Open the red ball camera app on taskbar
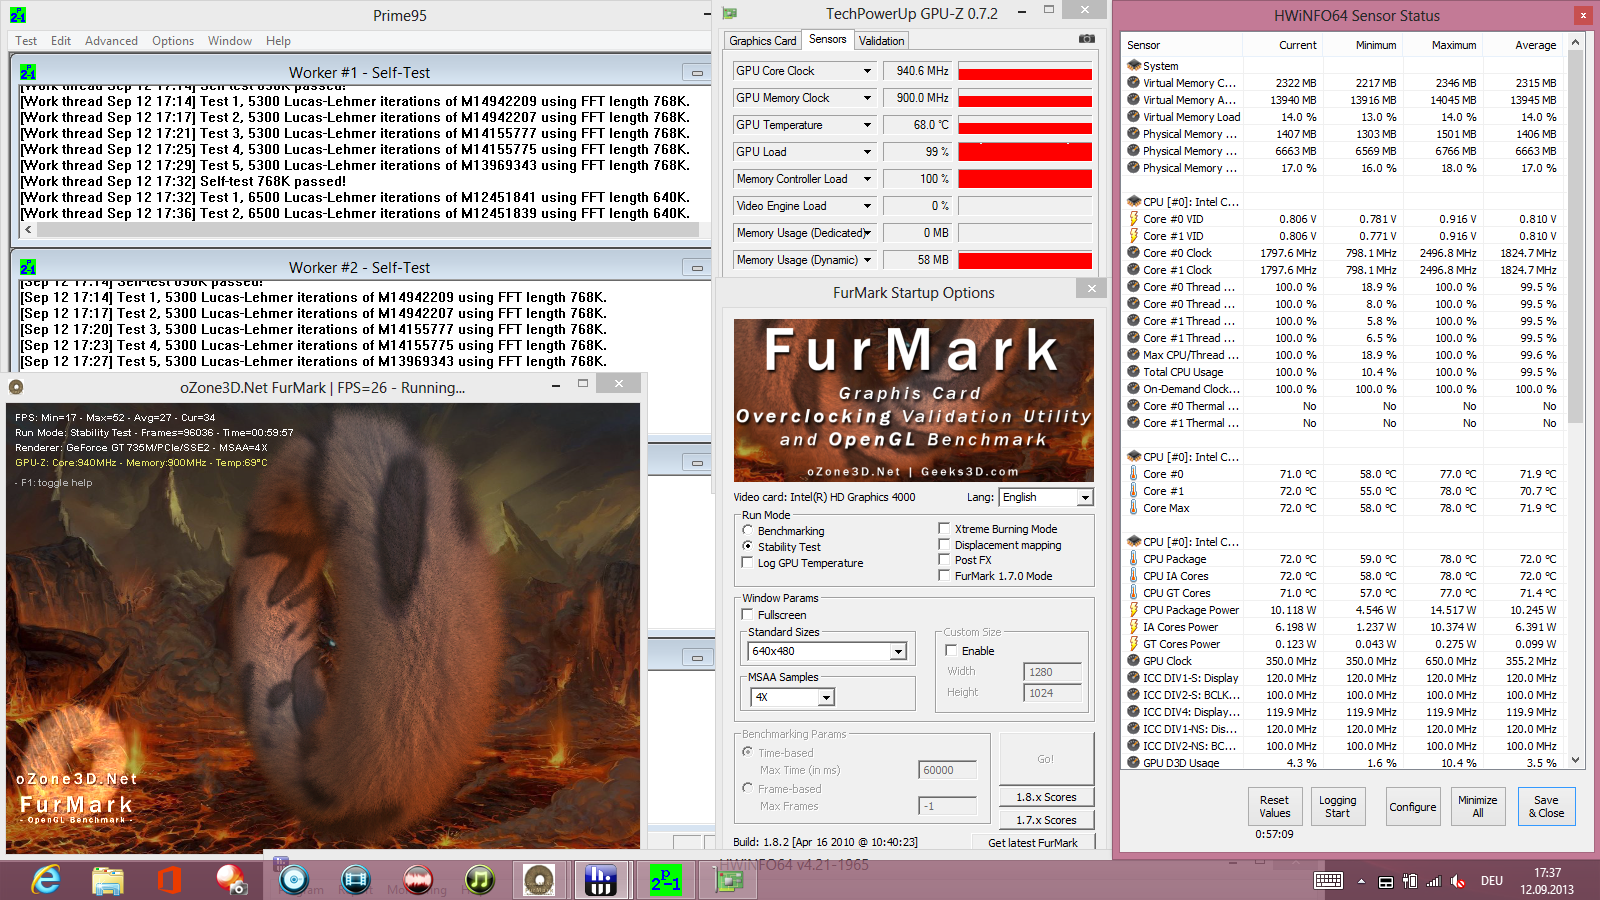The height and width of the screenshot is (900, 1600). [231, 880]
